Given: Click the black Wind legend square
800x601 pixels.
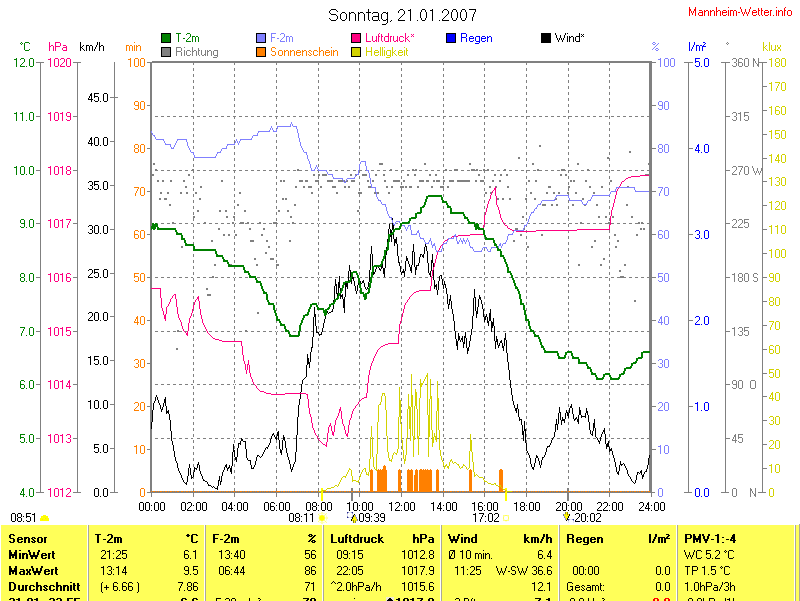Looking at the screenshot, I should click(545, 39).
